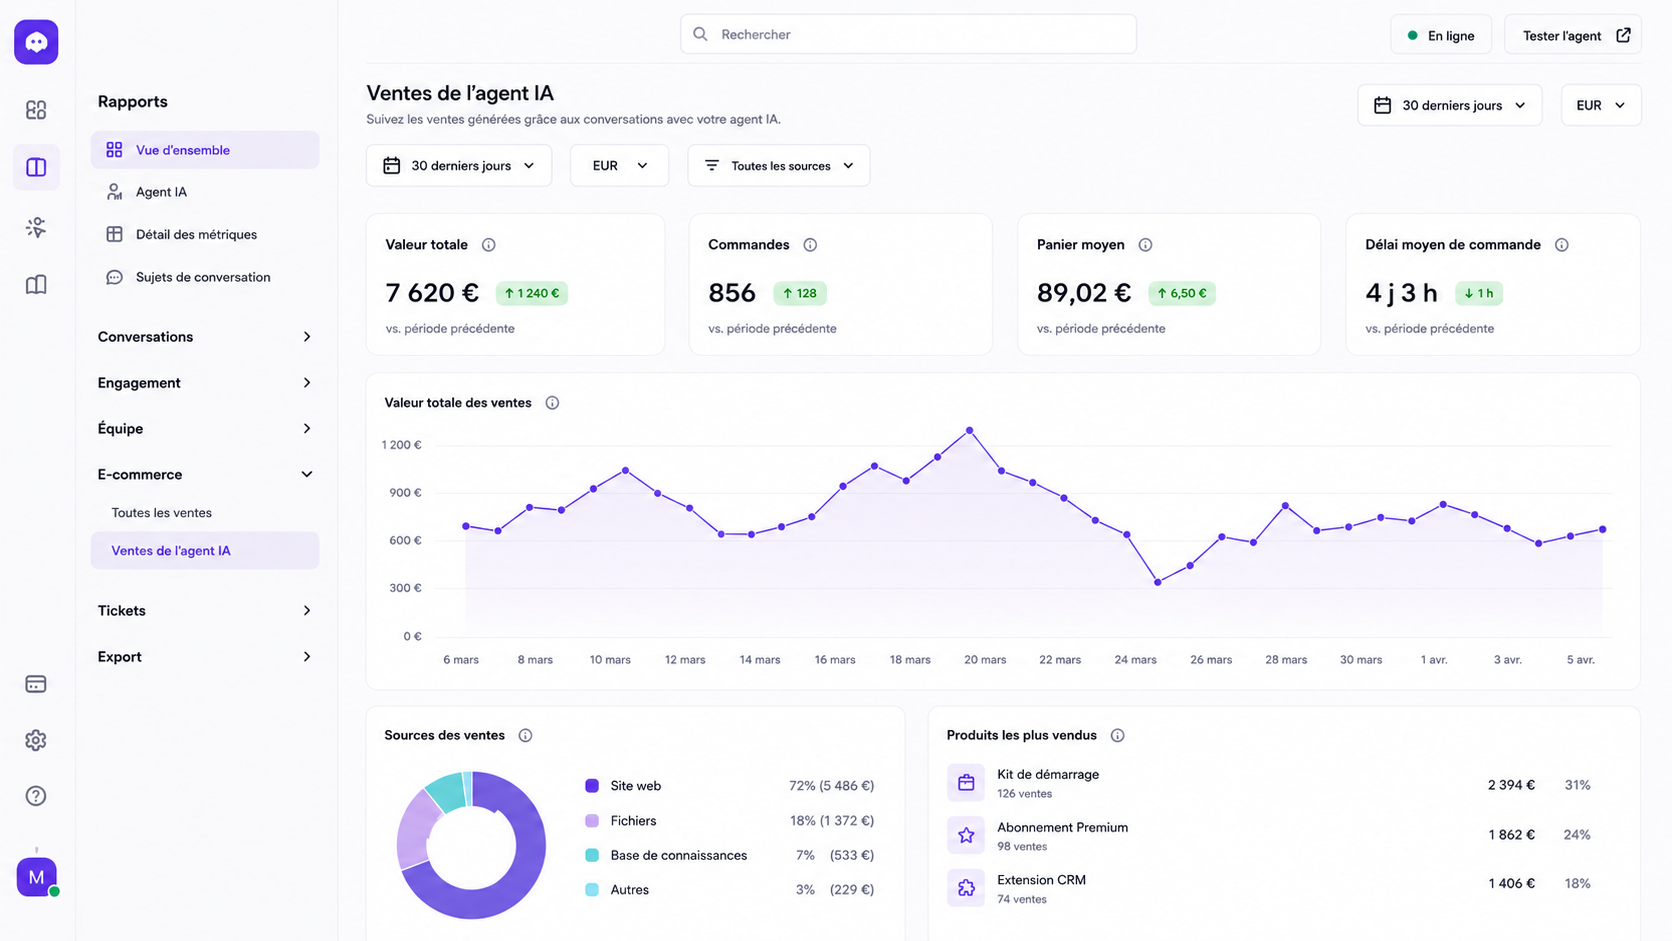Open the billing card icon in left rail

click(x=36, y=684)
